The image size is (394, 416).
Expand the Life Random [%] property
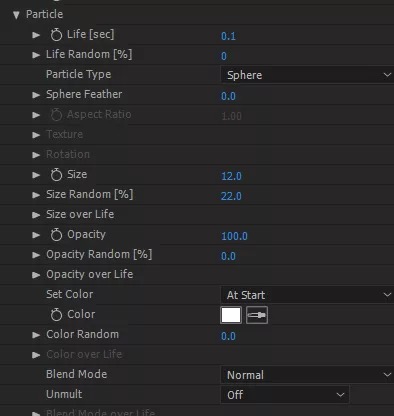(36, 55)
